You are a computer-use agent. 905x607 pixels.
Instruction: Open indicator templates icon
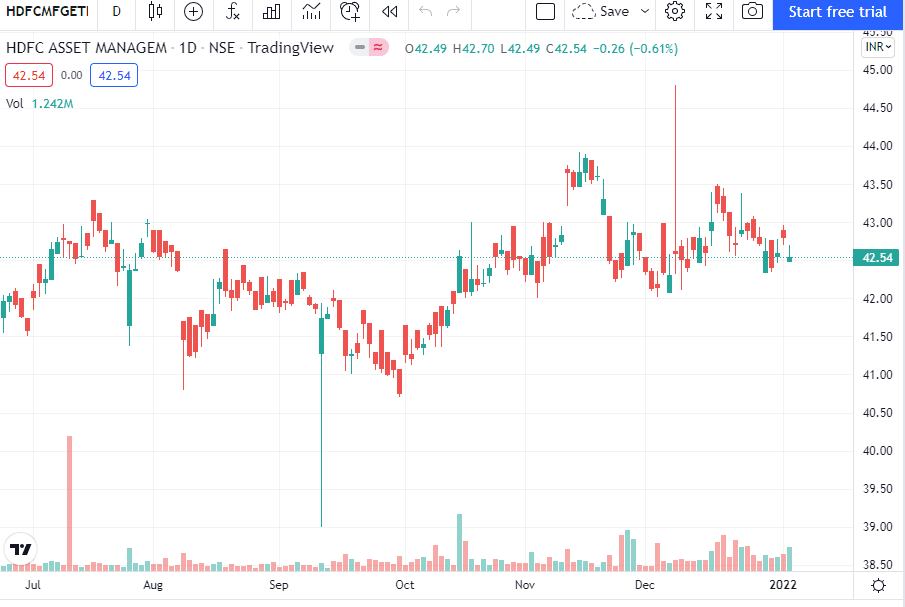(x=311, y=12)
